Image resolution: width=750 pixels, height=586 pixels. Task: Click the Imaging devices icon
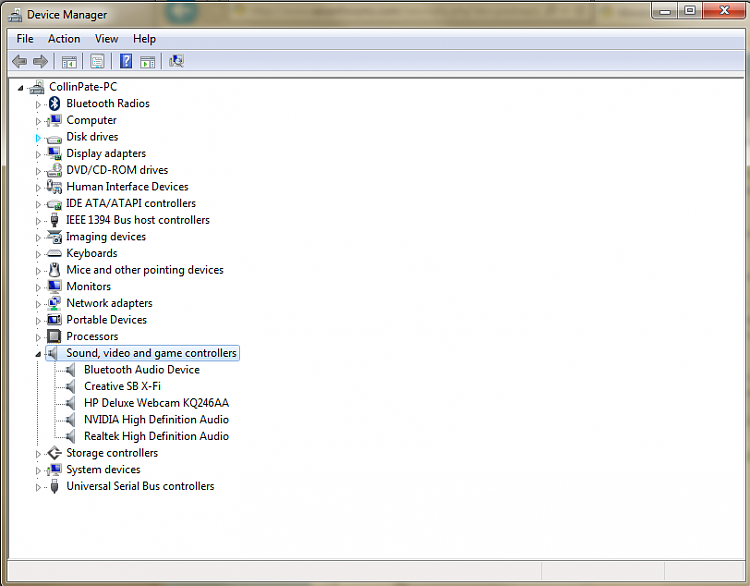[x=55, y=237]
